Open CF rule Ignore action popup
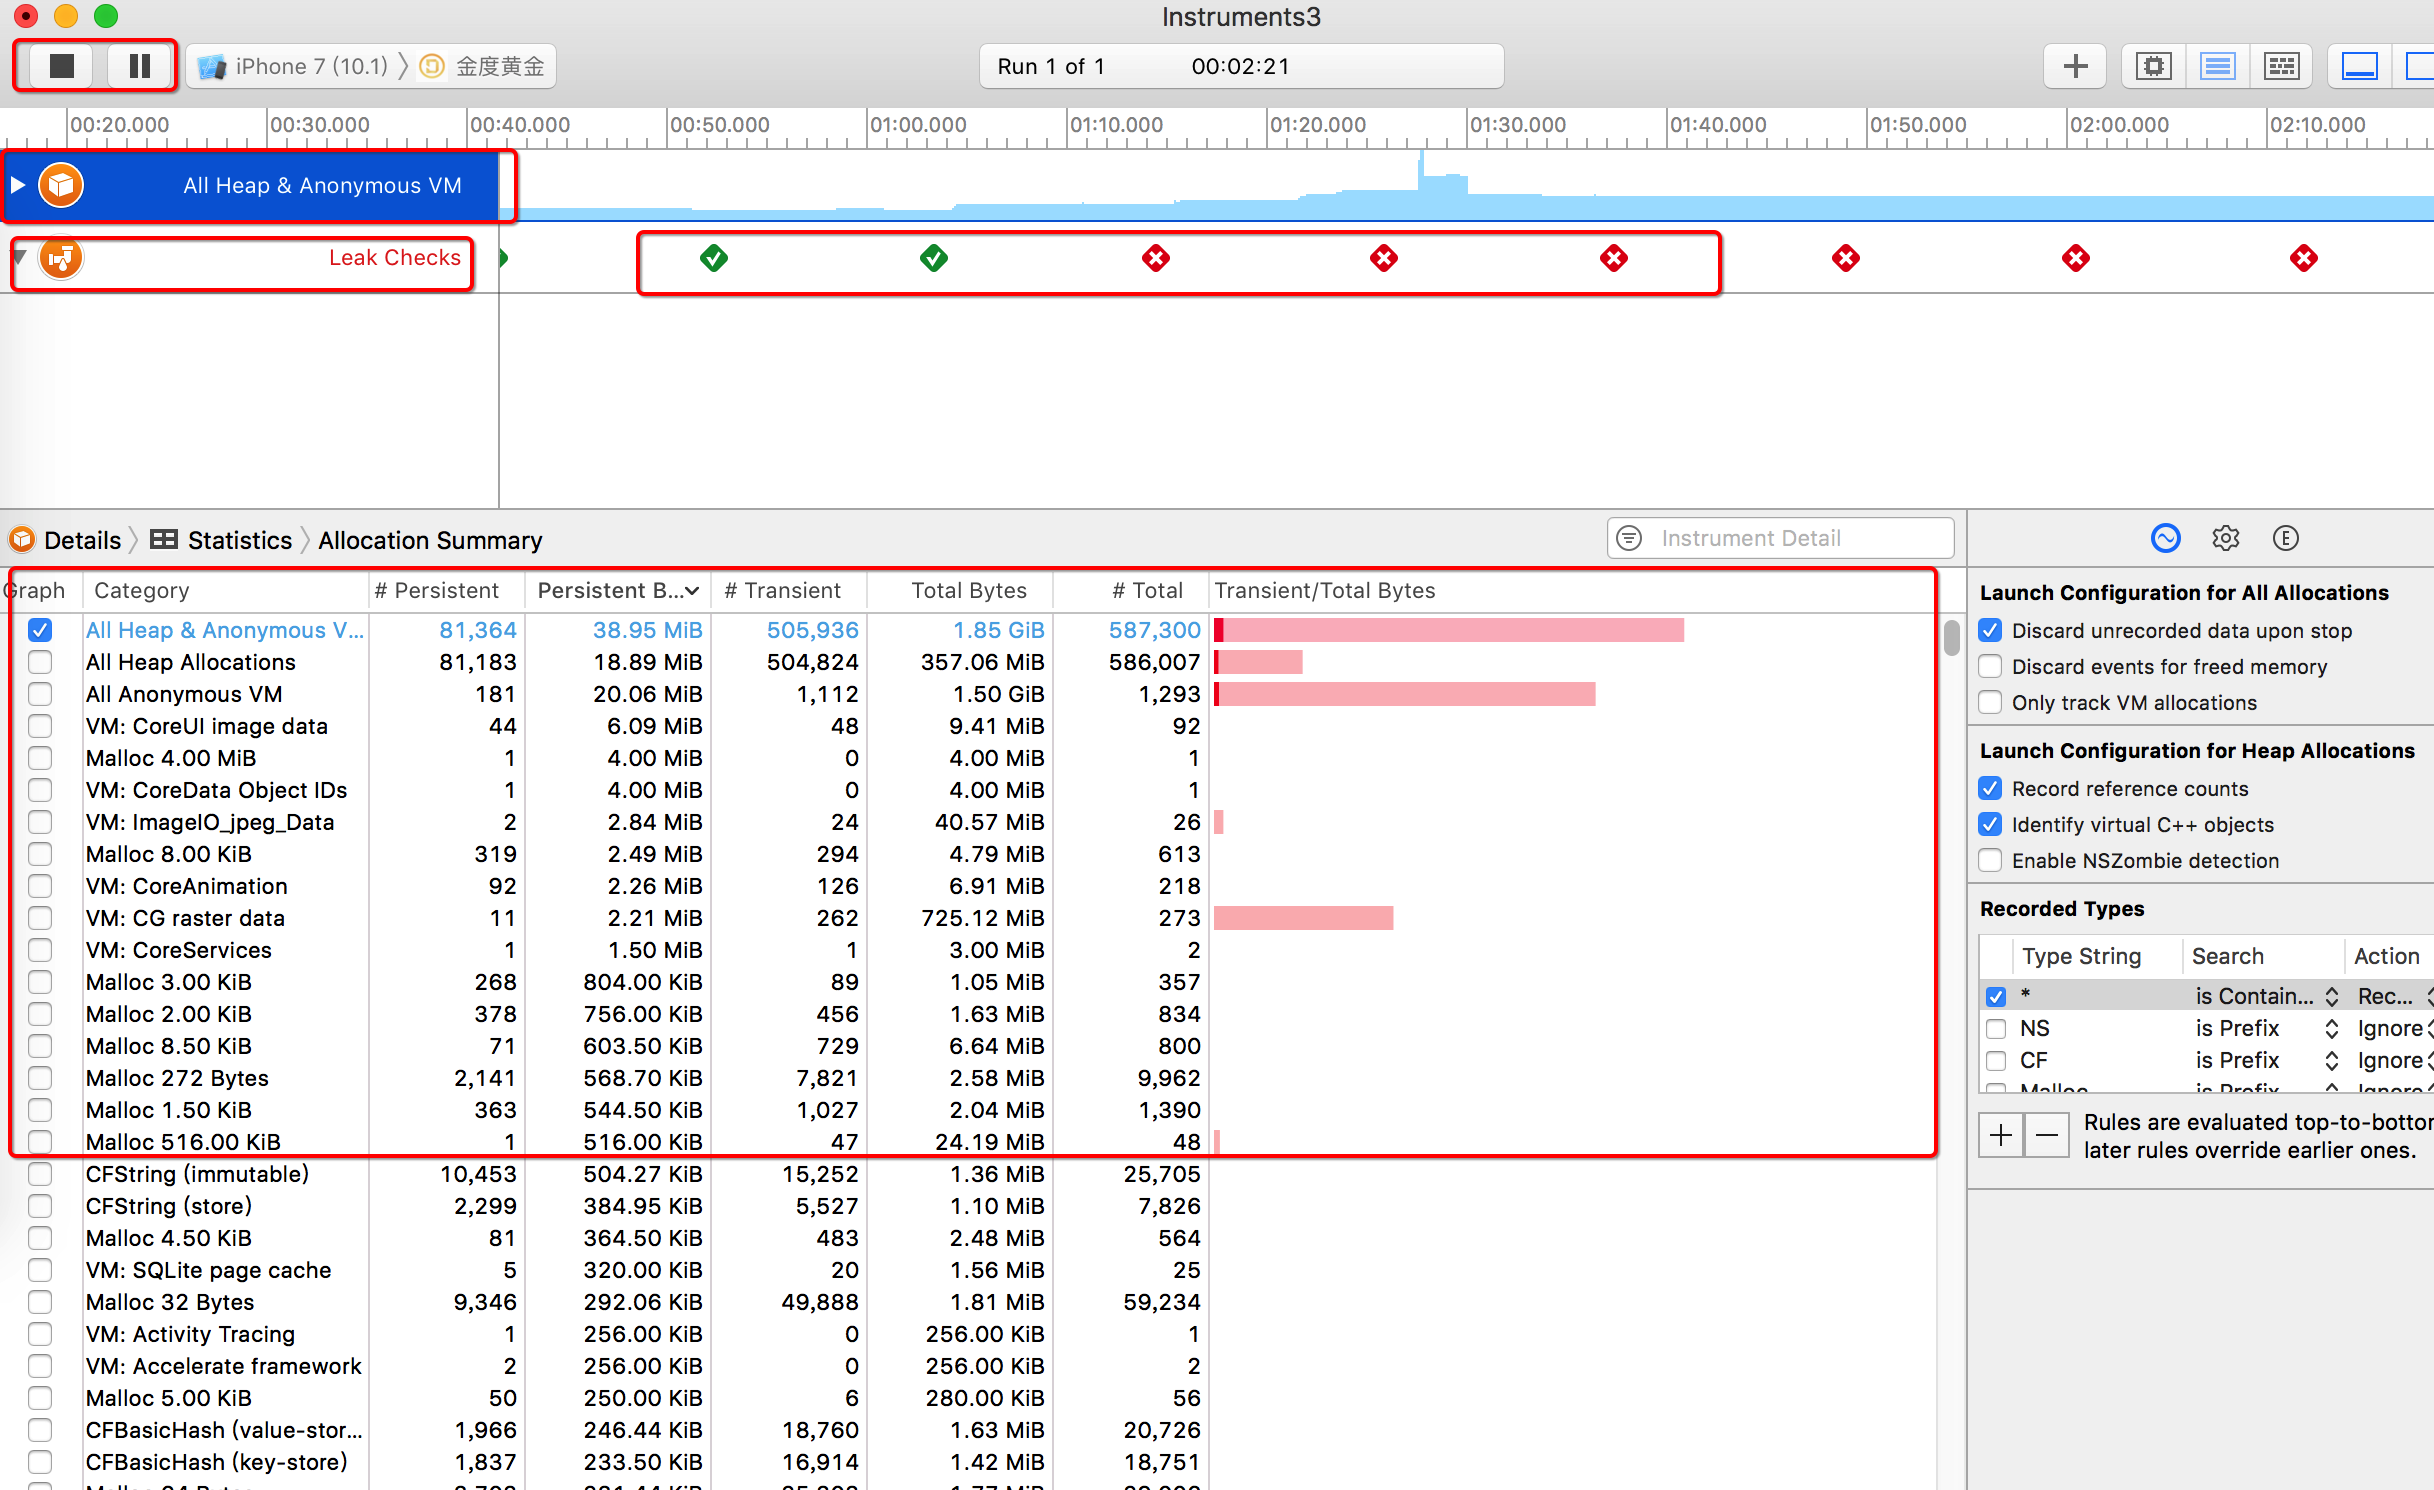This screenshot has height=1490, width=2434. click(2393, 1060)
